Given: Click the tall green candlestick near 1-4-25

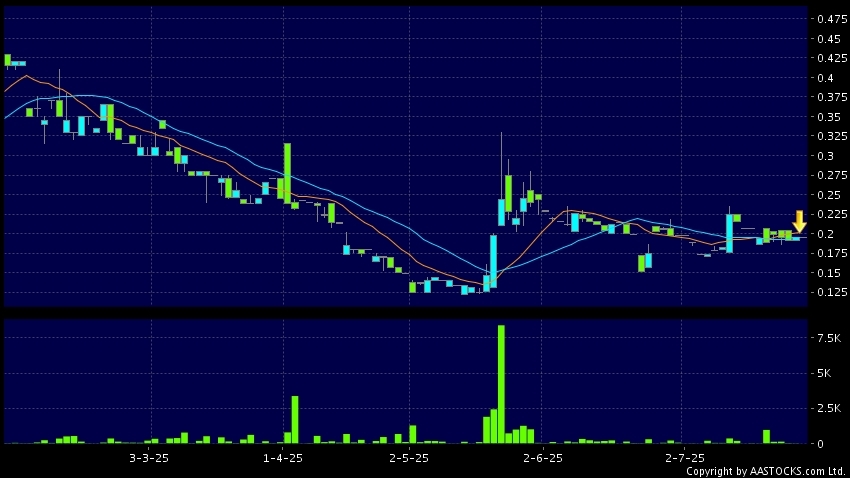Looking at the screenshot, I should [x=287, y=172].
